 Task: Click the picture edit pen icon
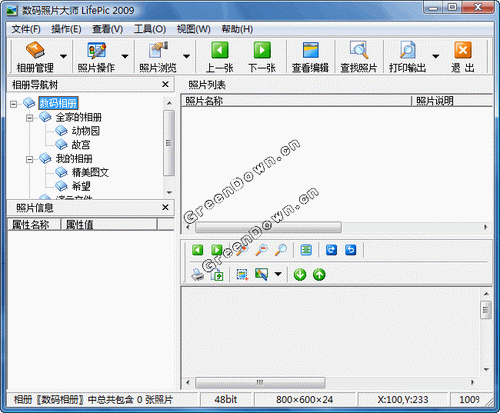[262, 275]
